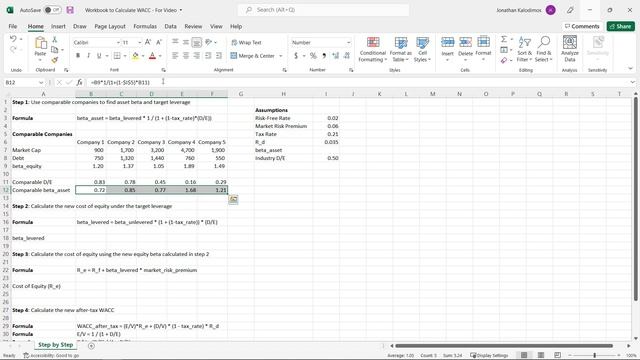Add a new sheet with plus icon
The height and width of the screenshot is (360, 640).
(91, 346)
